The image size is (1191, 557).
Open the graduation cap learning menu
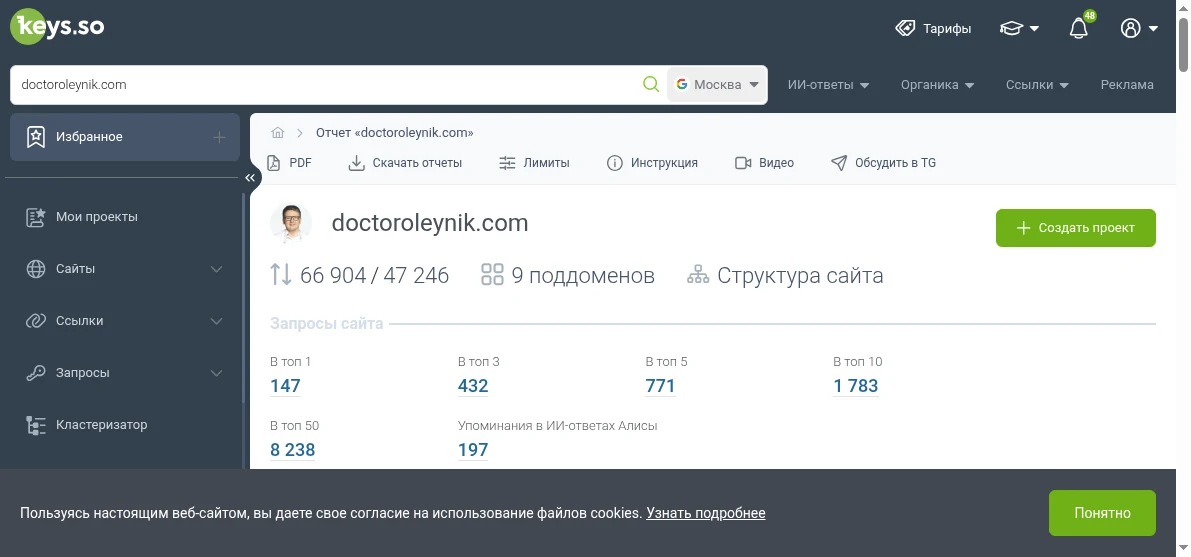pyautogui.click(x=1019, y=29)
